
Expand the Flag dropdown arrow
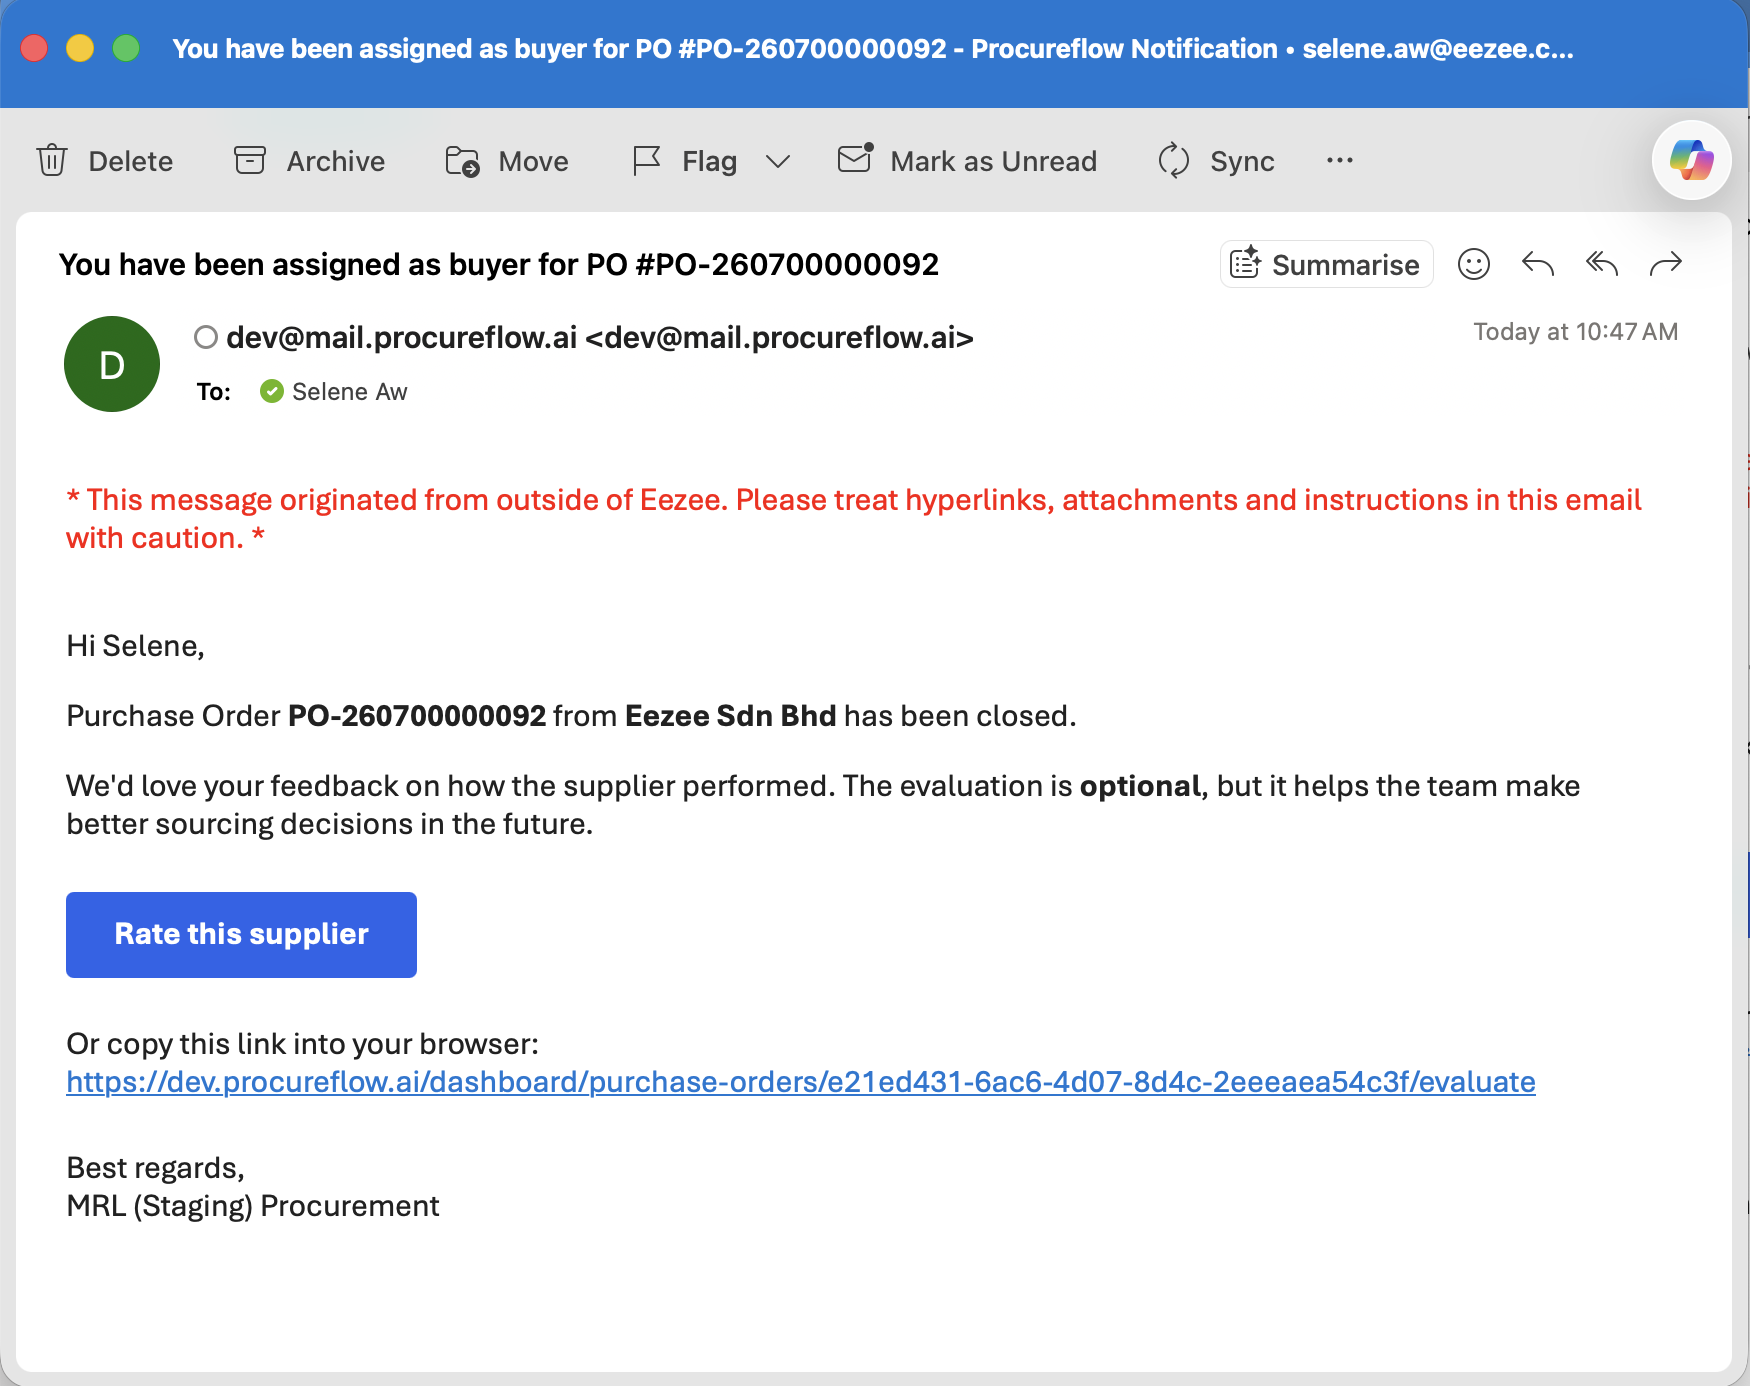click(777, 161)
